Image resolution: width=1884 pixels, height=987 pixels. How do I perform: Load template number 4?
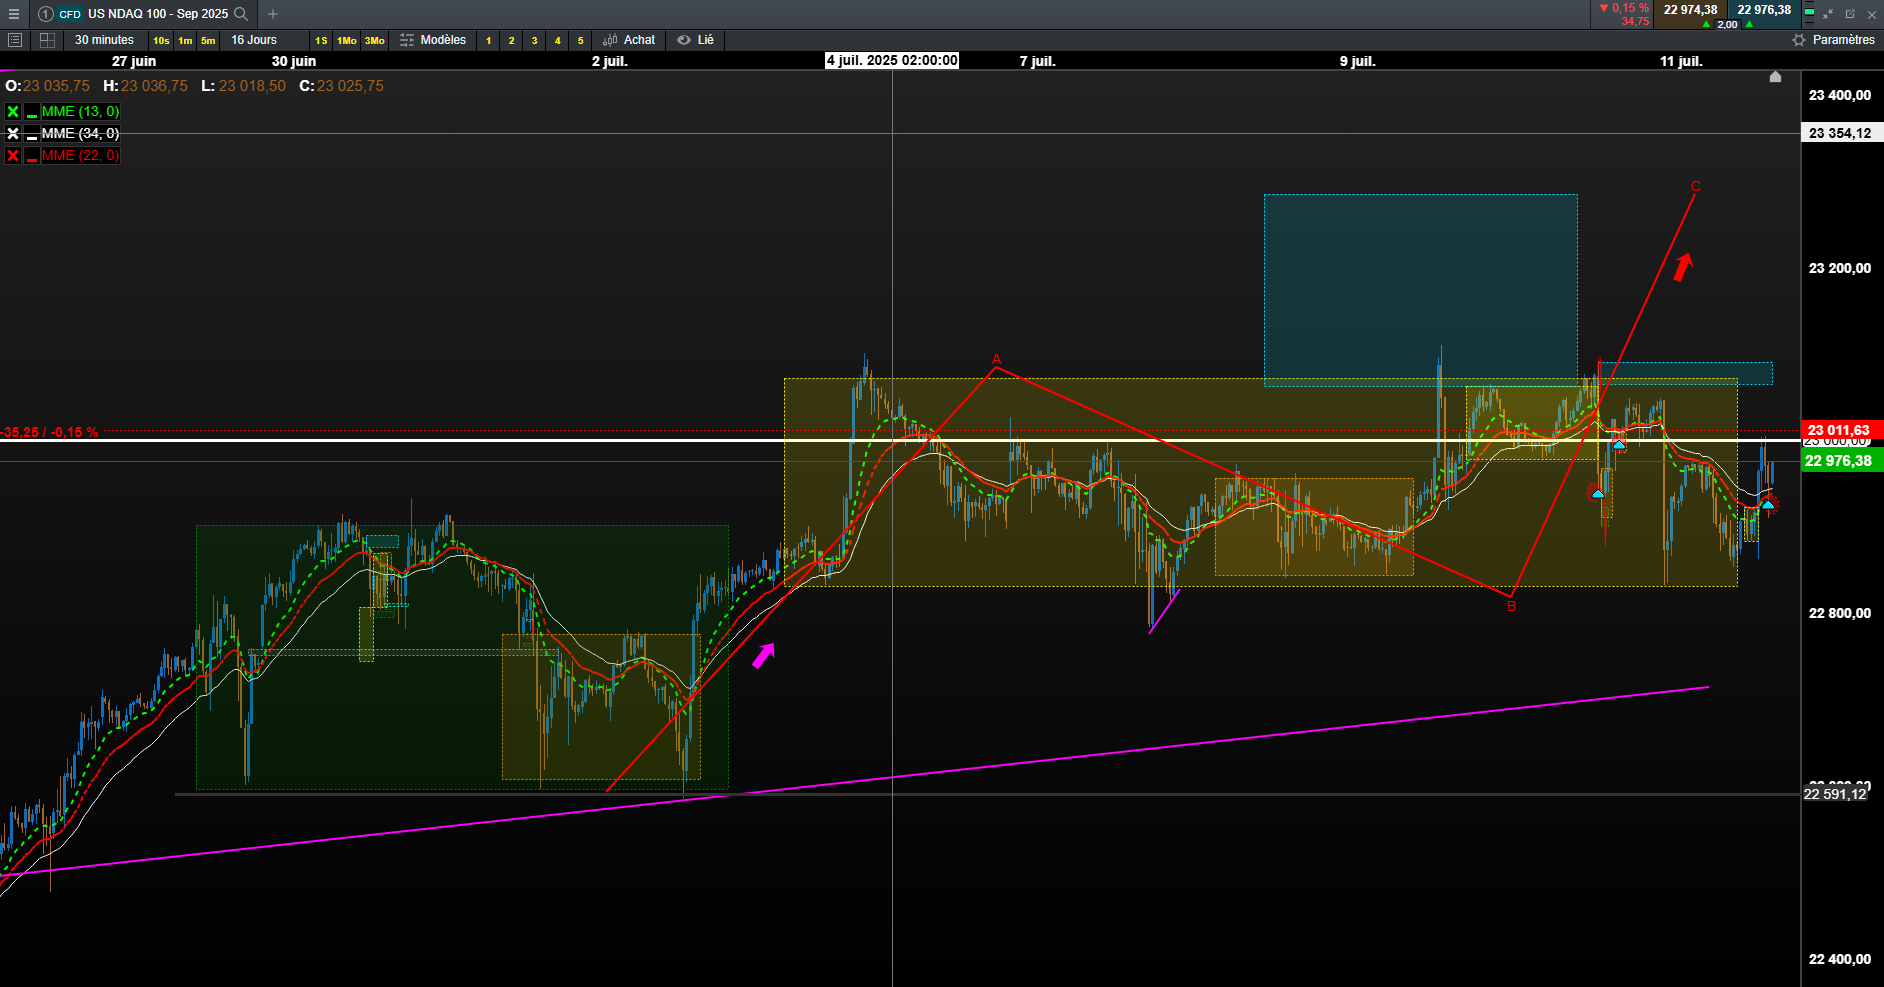pyautogui.click(x=558, y=40)
